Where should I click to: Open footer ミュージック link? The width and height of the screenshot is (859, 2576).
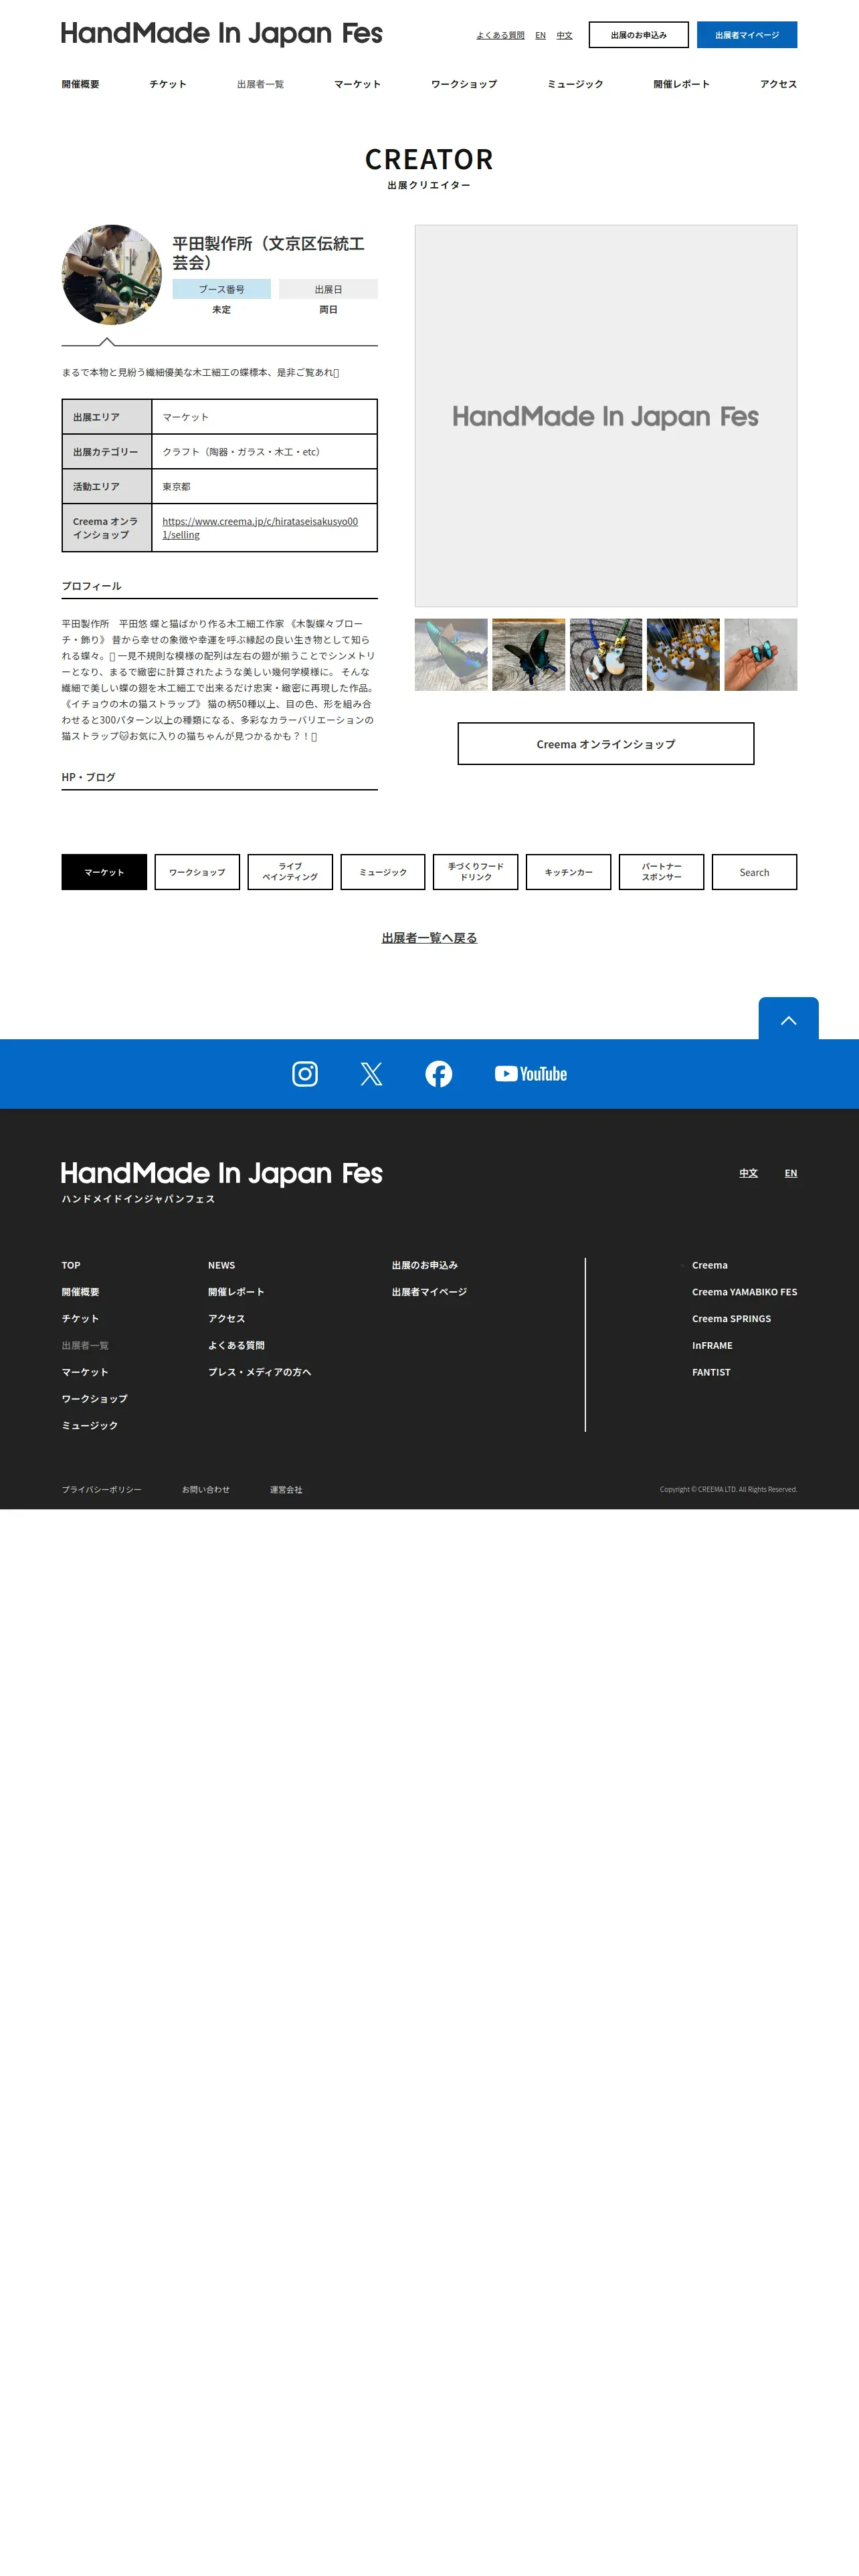tap(90, 1426)
